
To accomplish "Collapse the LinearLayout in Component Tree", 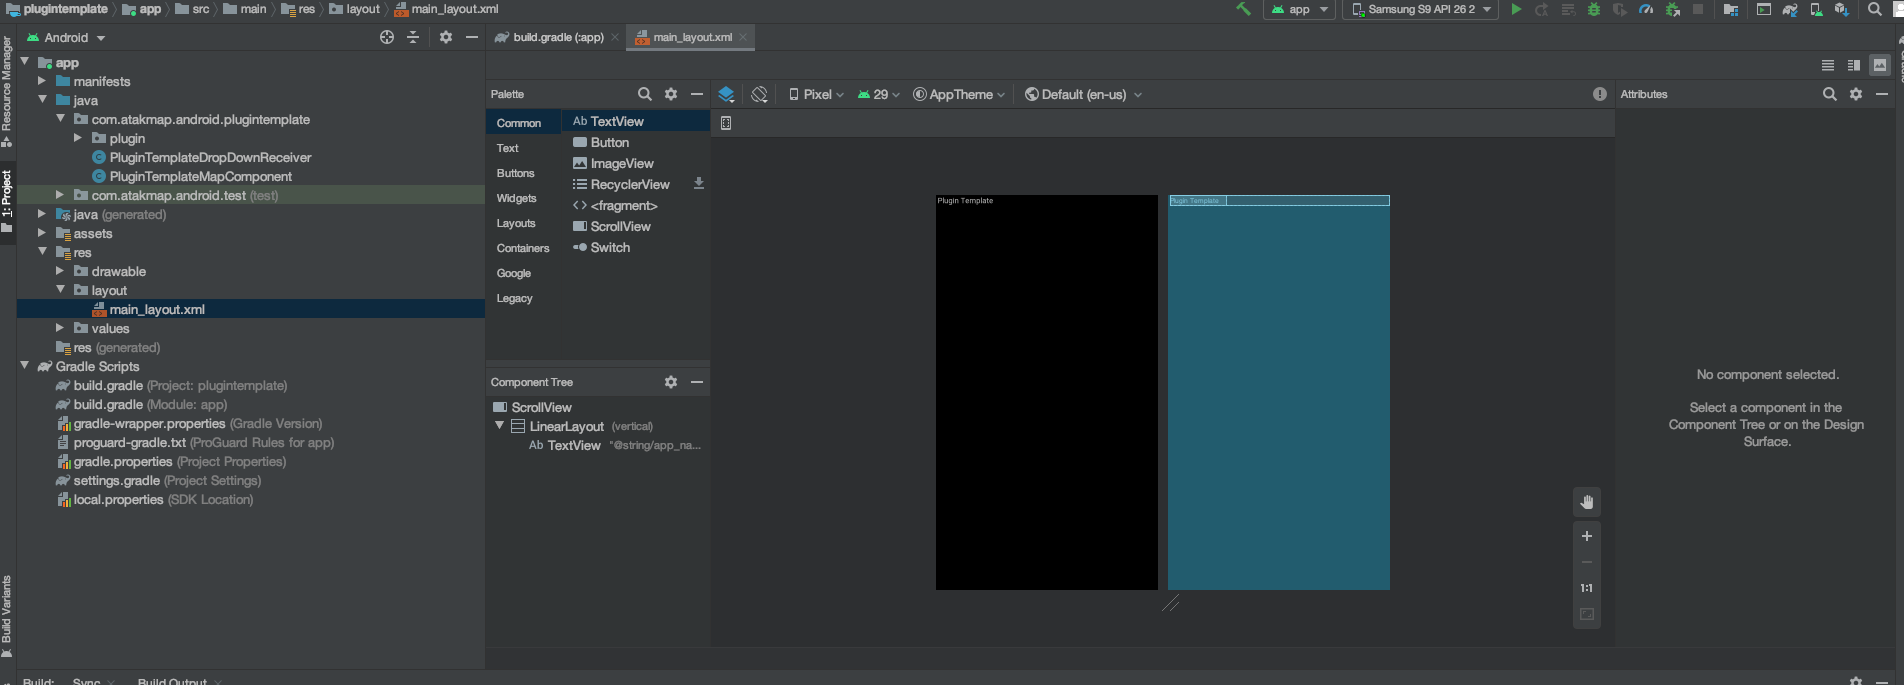I will tap(499, 426).
